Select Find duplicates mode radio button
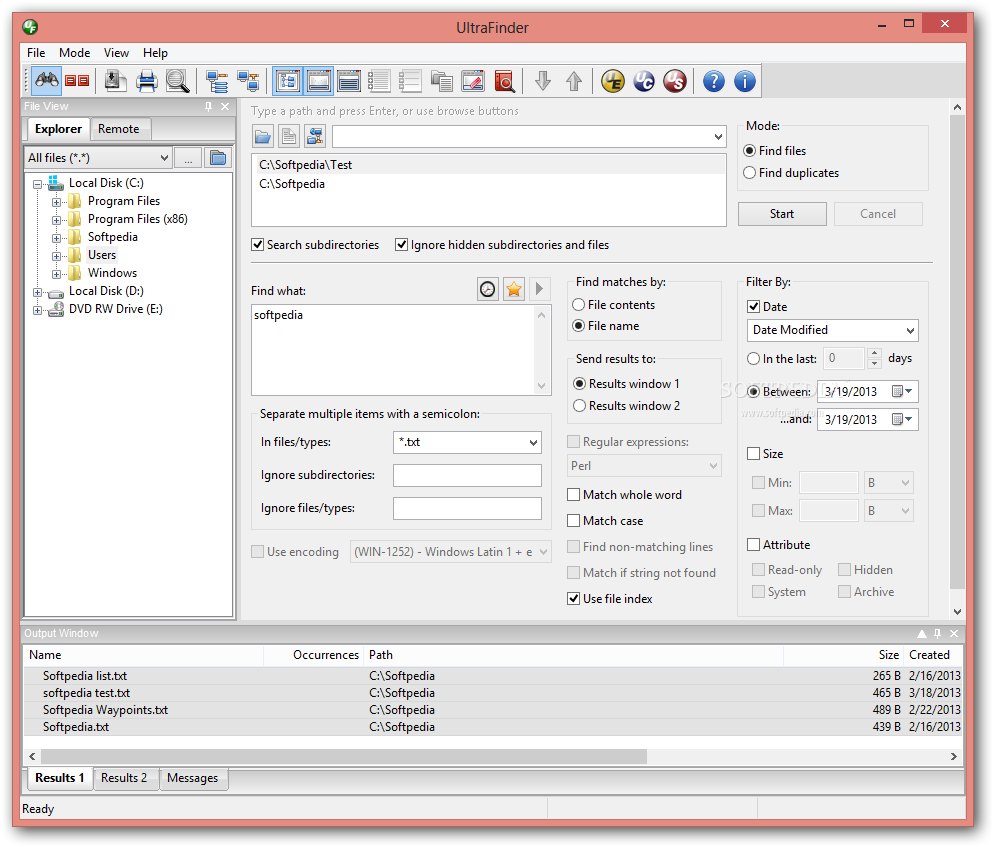Image resolution: width=994 pixels, height=847 pixels. click(749, 173)
